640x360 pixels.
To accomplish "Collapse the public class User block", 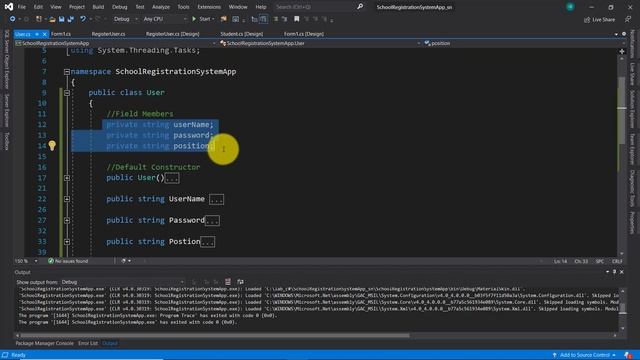I will tap(67, 93).
